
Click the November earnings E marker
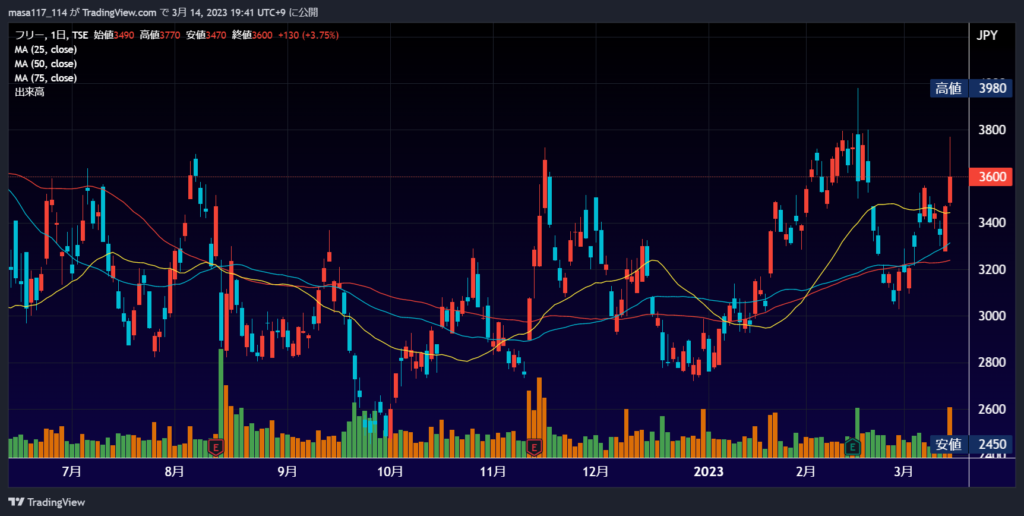pyautogui.click(x=534, y=447)
